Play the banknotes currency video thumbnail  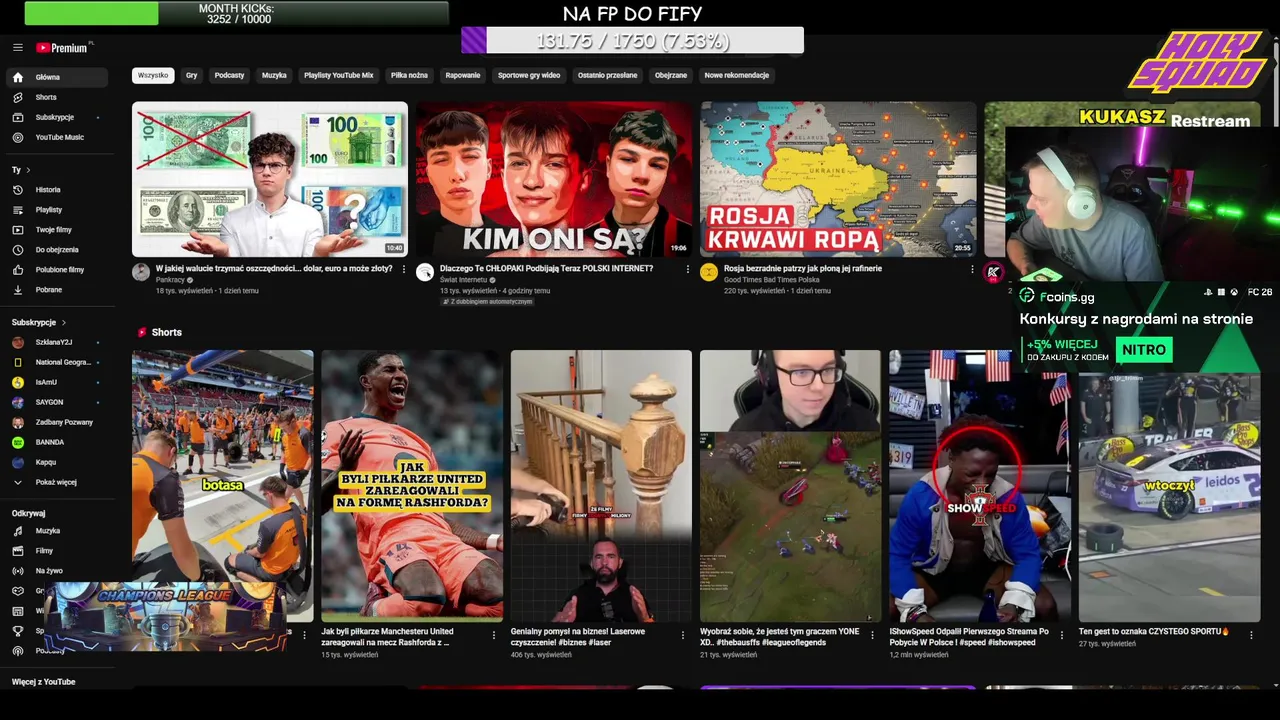point(270,179)
